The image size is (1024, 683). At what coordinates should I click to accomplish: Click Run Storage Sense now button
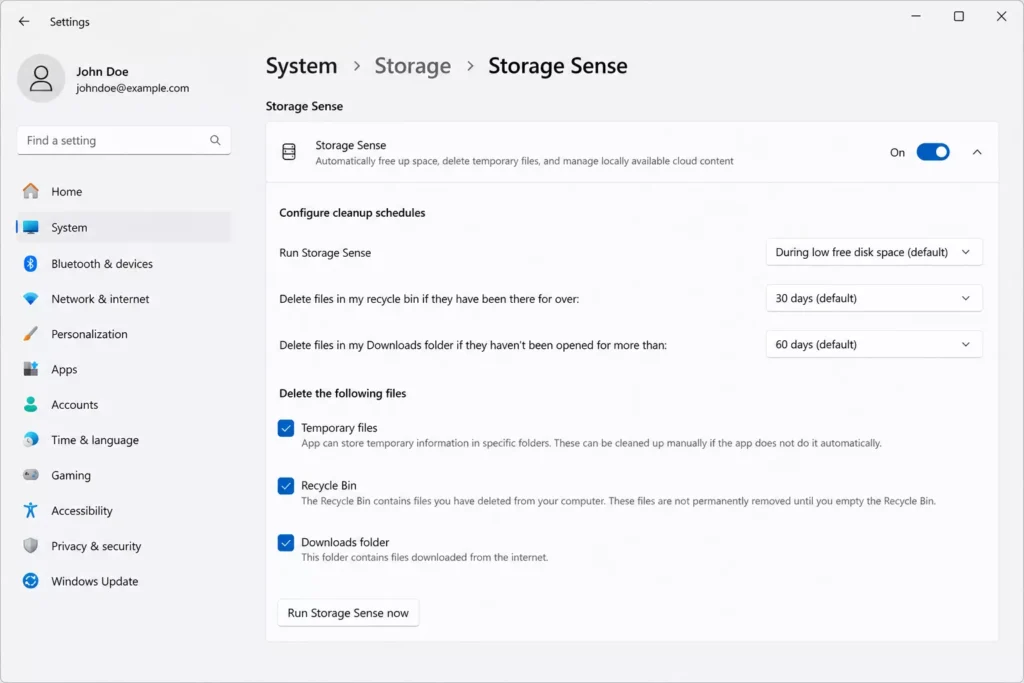348,612
